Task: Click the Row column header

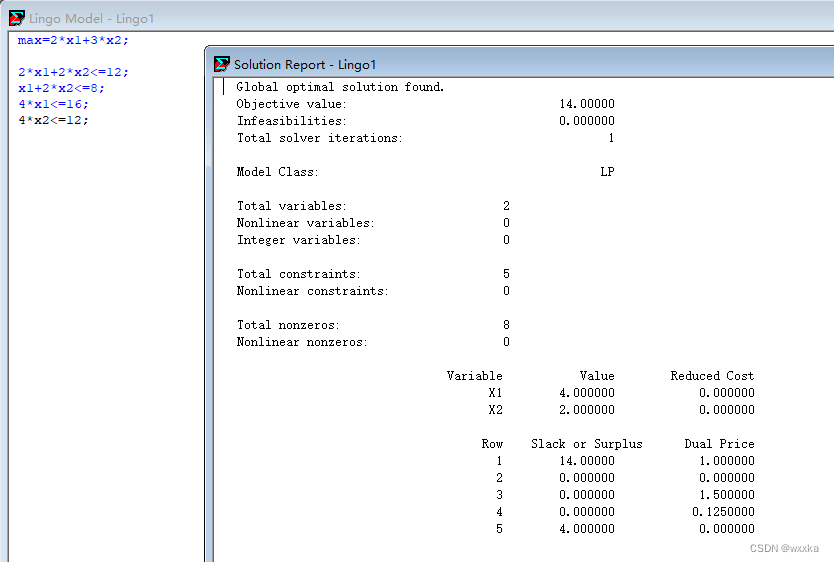Action: 492,444
